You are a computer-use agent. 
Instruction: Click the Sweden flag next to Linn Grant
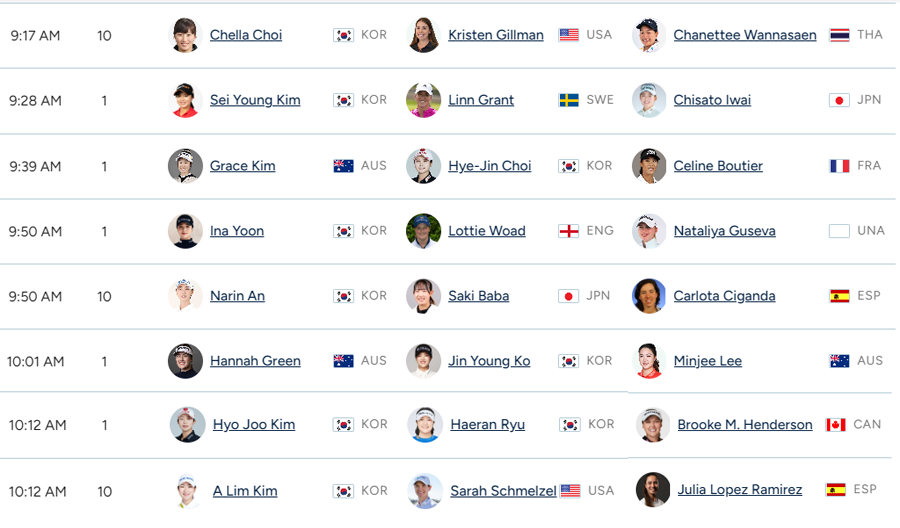(569, 100)
